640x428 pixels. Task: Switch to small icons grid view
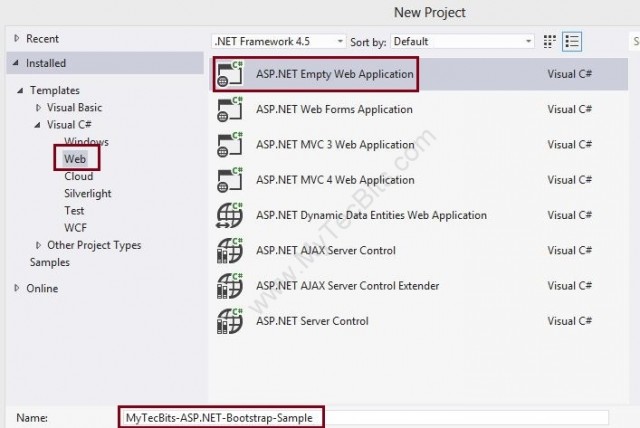point(550,42)
